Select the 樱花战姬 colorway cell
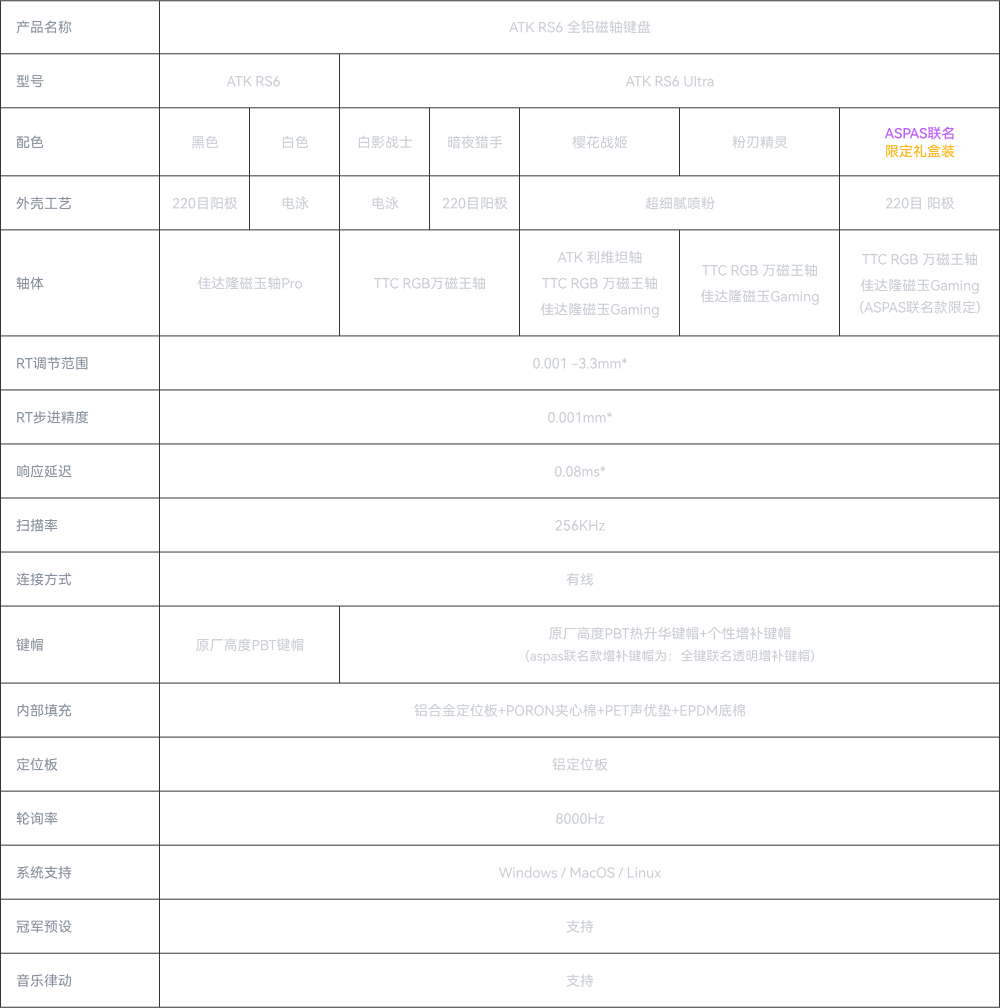Image resolution: width=1000 pixels, height=1008 pixels. click(x=599, y=142)
